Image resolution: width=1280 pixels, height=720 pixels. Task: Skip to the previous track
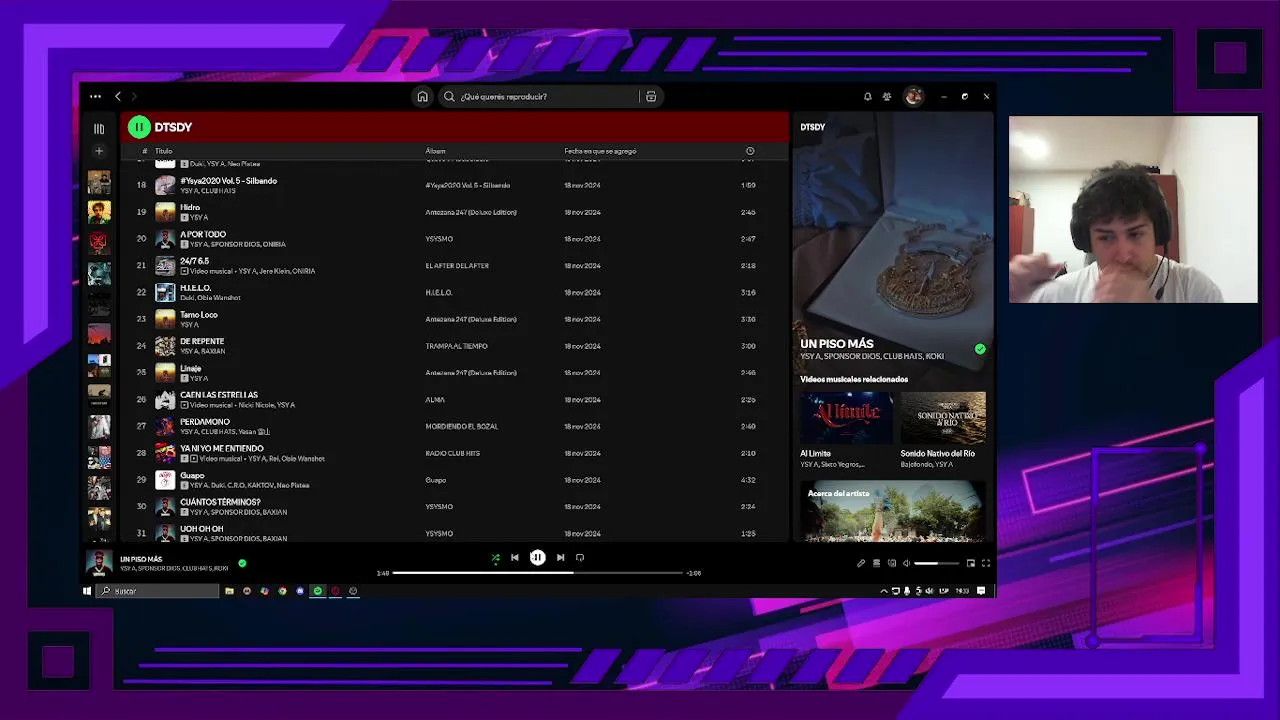pyautogui.click(x=514, y=558)
